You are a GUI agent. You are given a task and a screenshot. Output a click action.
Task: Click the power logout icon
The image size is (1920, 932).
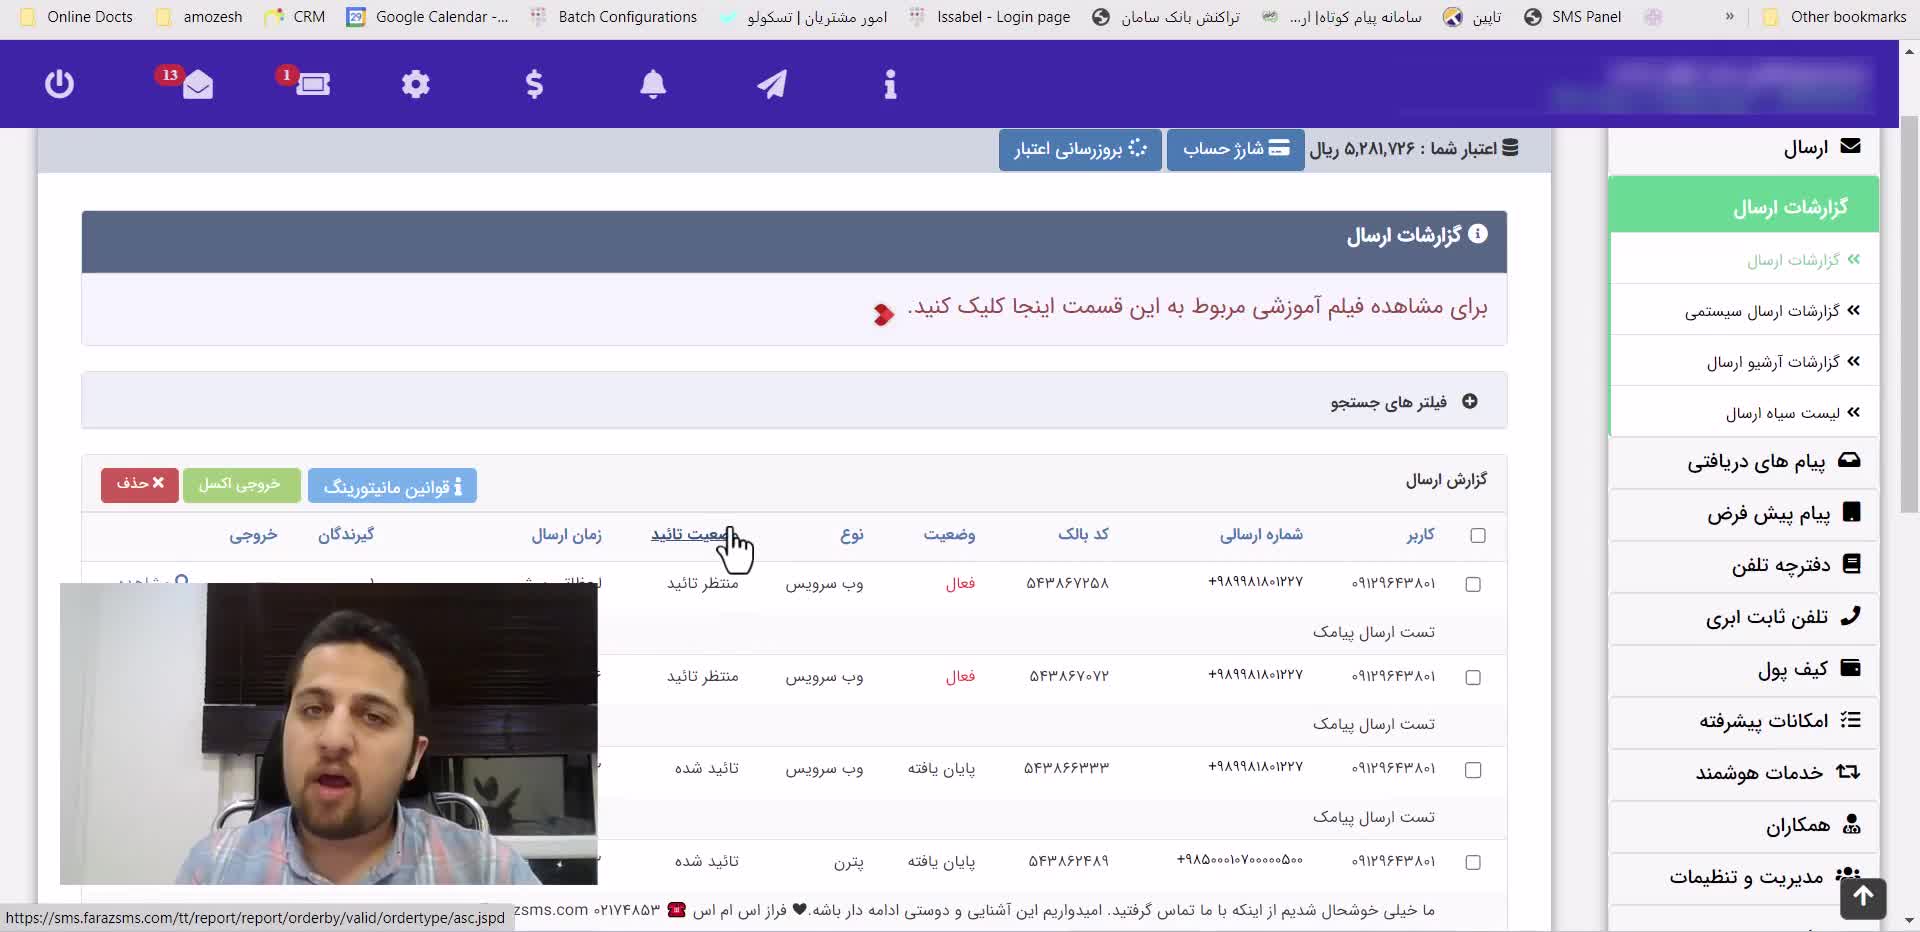[x=59, y=84]
